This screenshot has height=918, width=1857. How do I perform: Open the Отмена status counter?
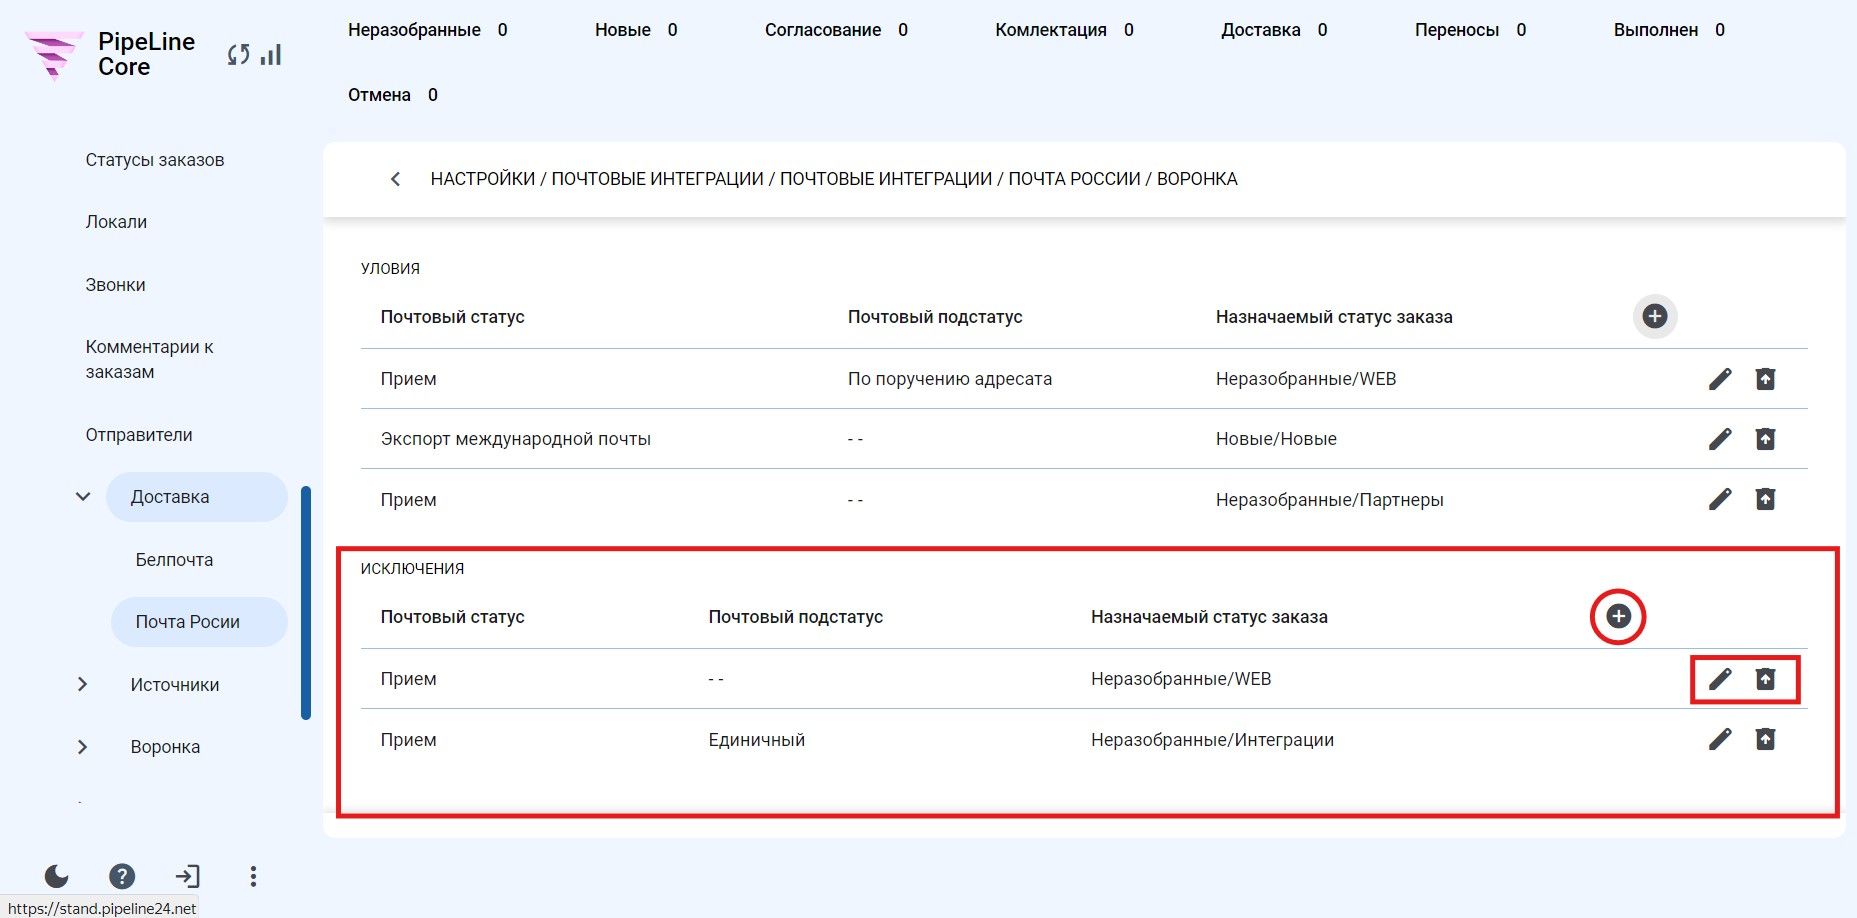(393, 95)
